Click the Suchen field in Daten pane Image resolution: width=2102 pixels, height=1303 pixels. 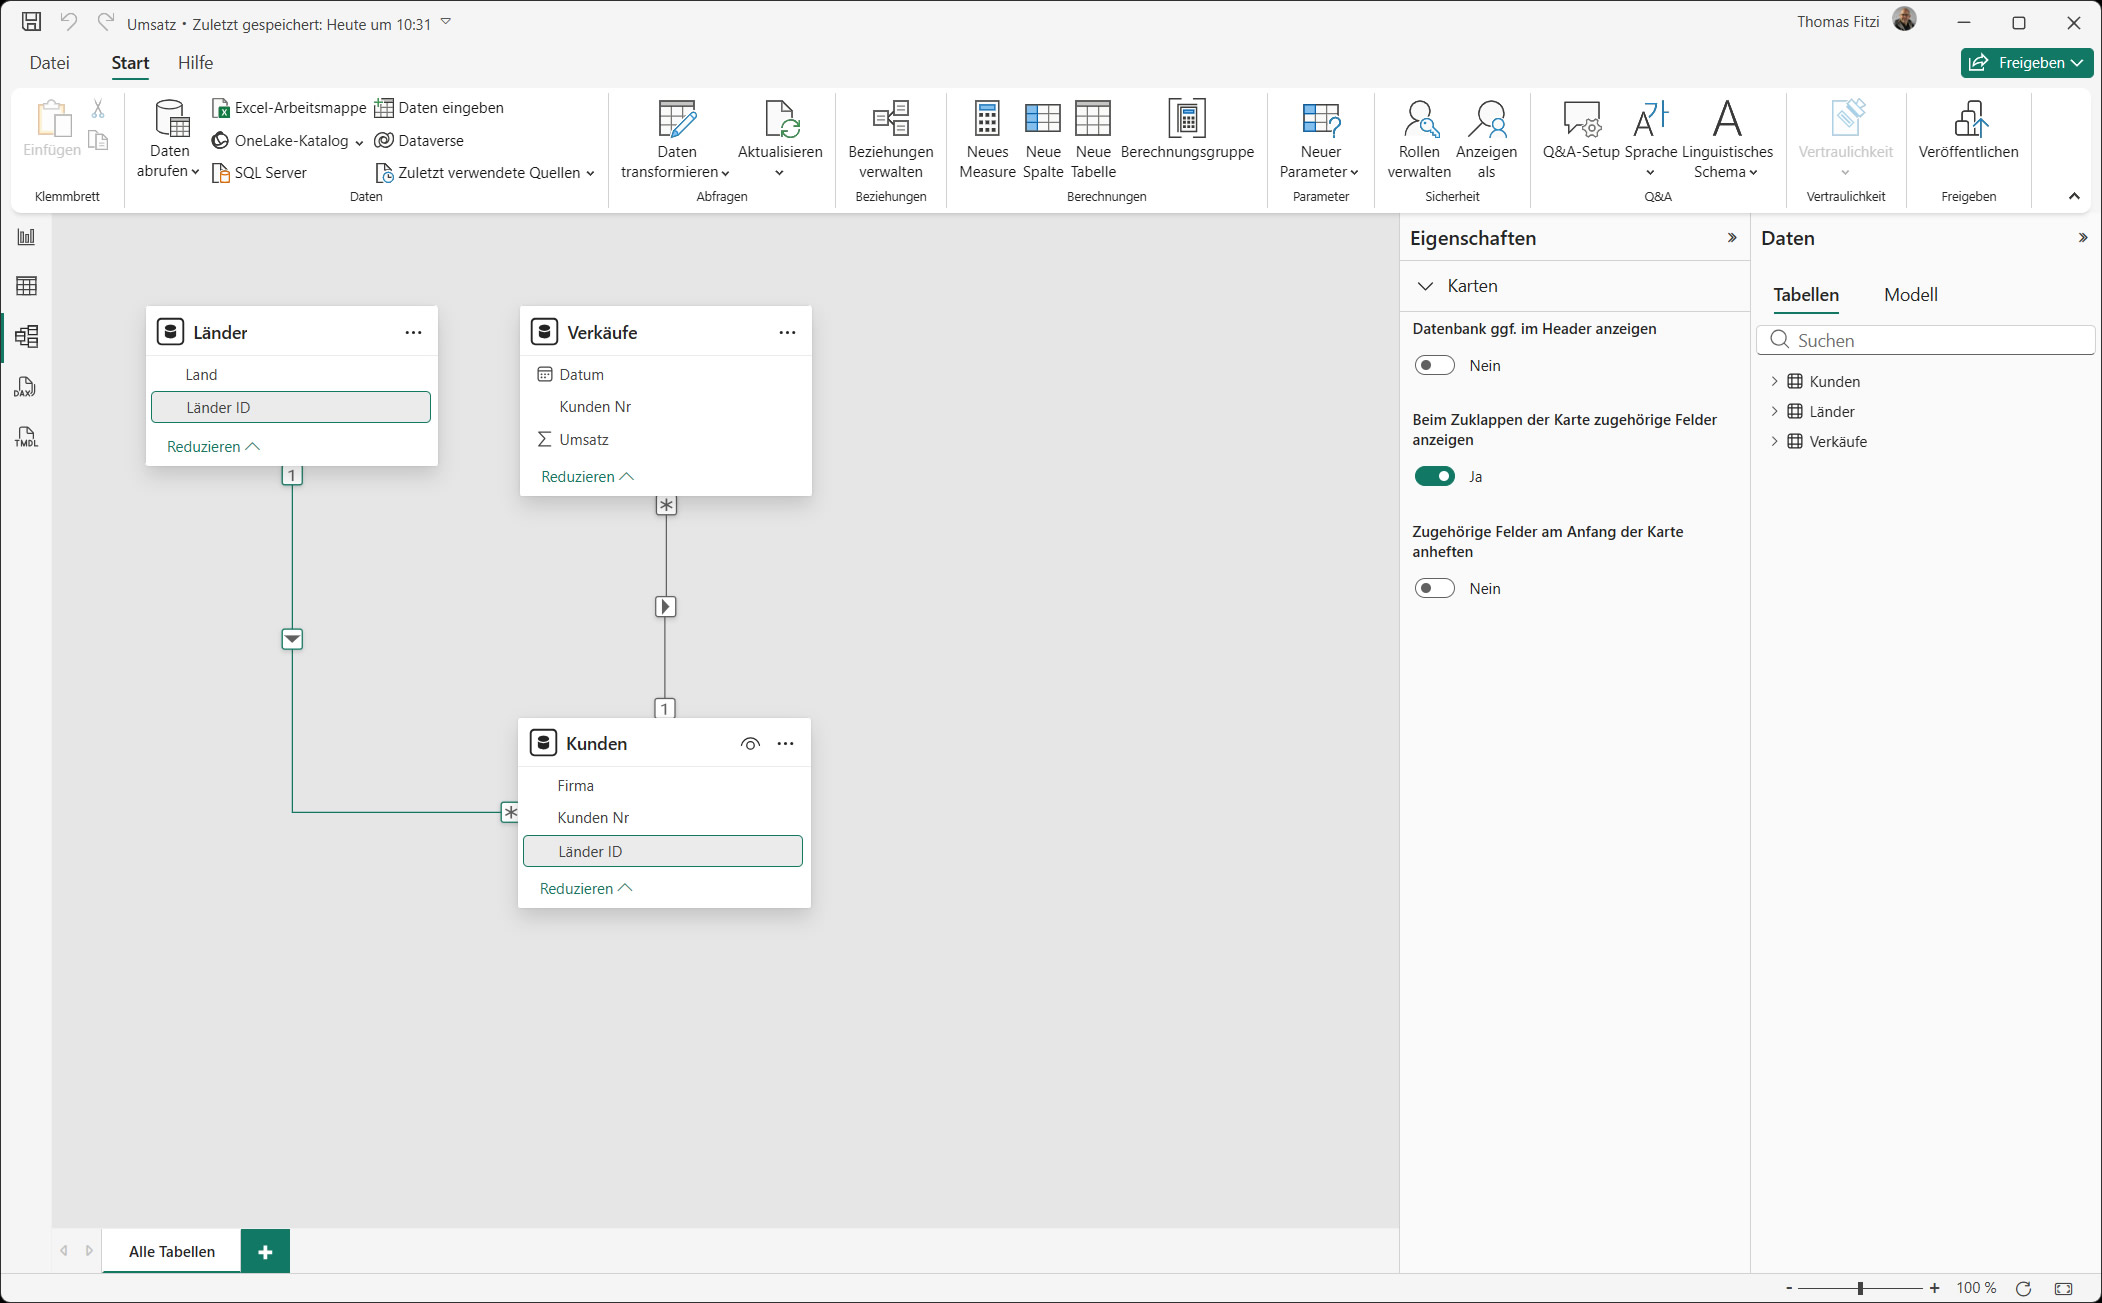(x=1925, y=340)
